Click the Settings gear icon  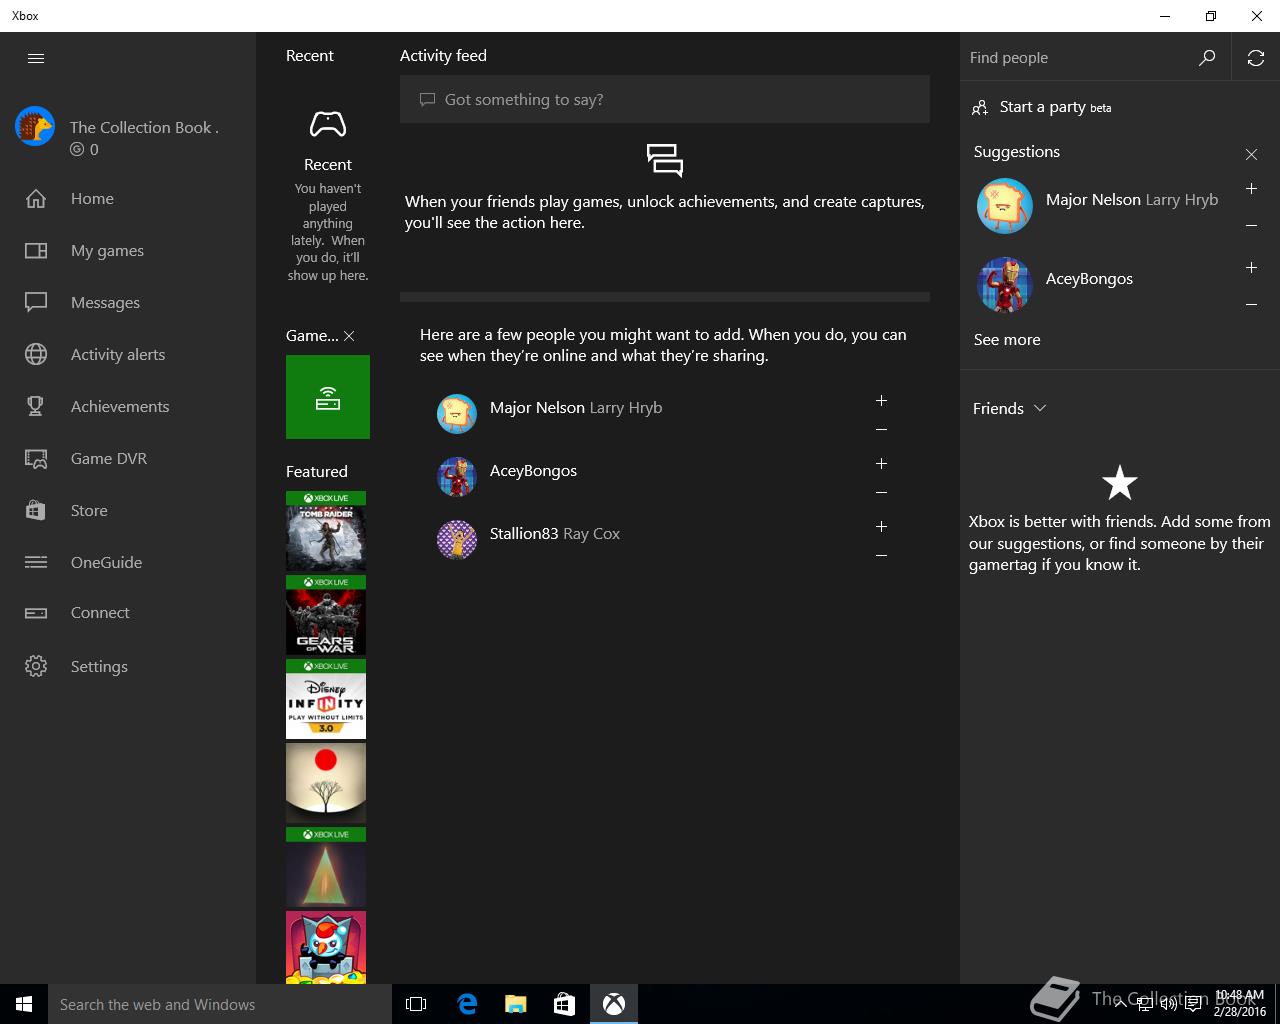[36, 666]
